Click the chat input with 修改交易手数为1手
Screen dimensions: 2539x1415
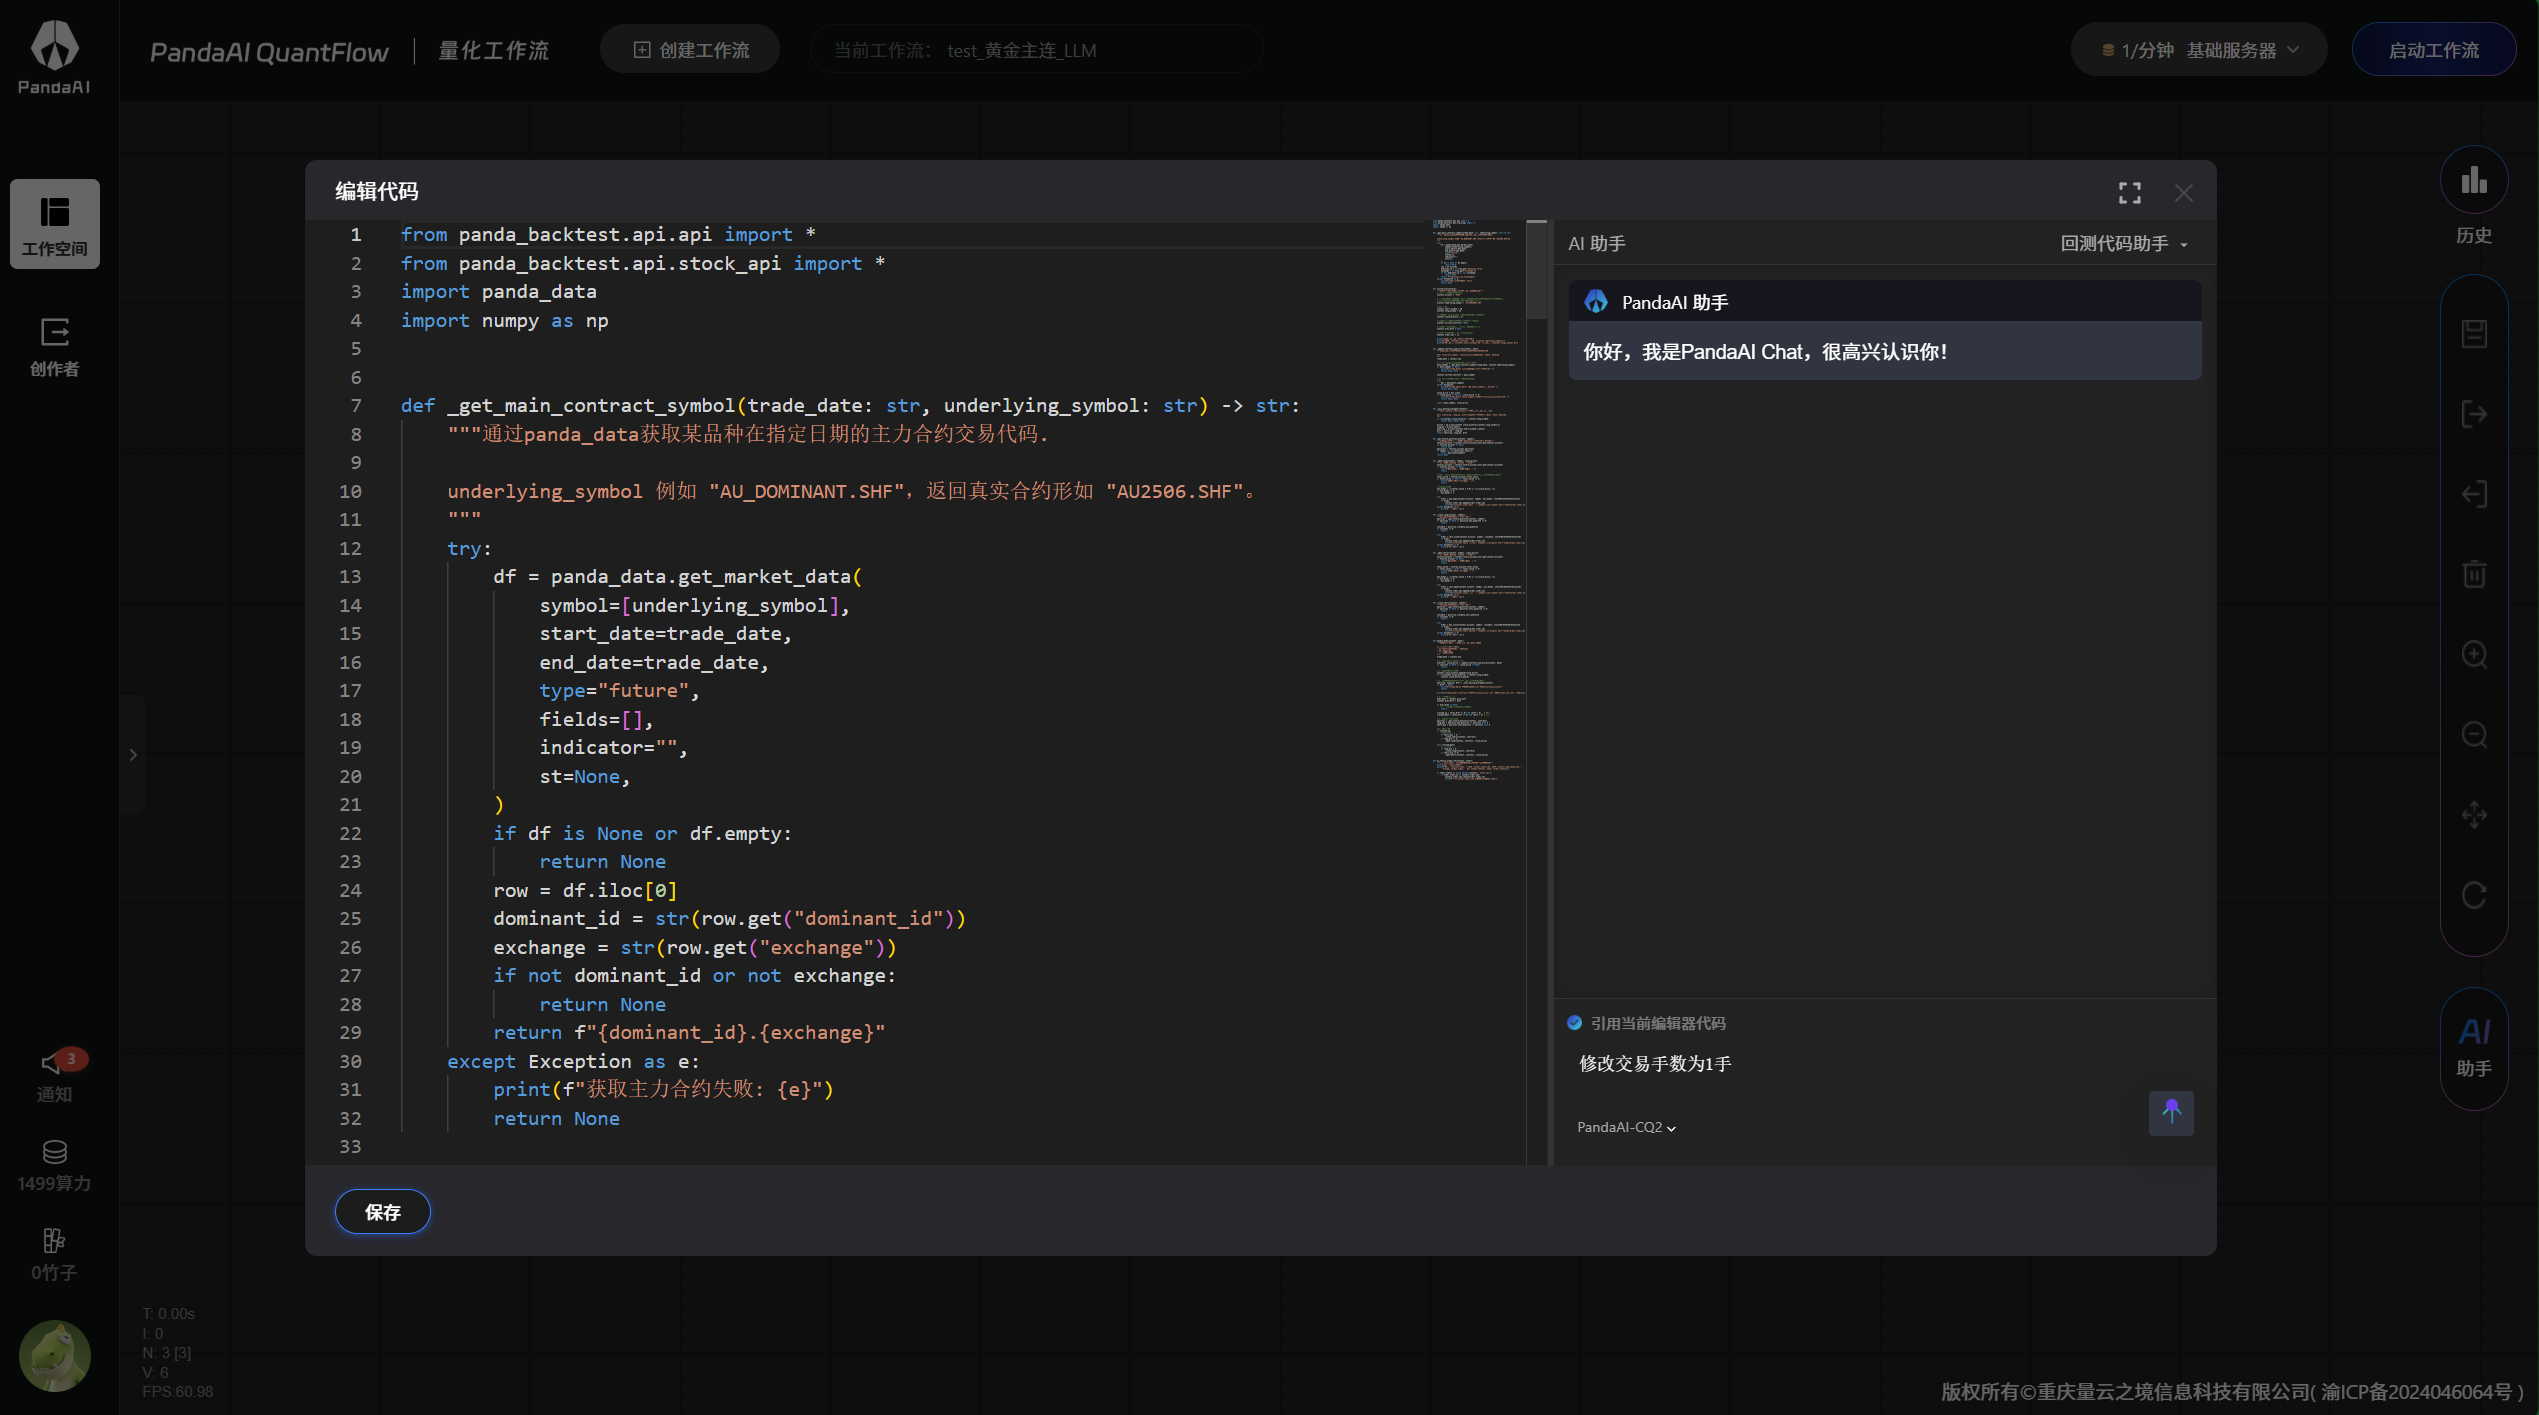coord(1860,1064)
